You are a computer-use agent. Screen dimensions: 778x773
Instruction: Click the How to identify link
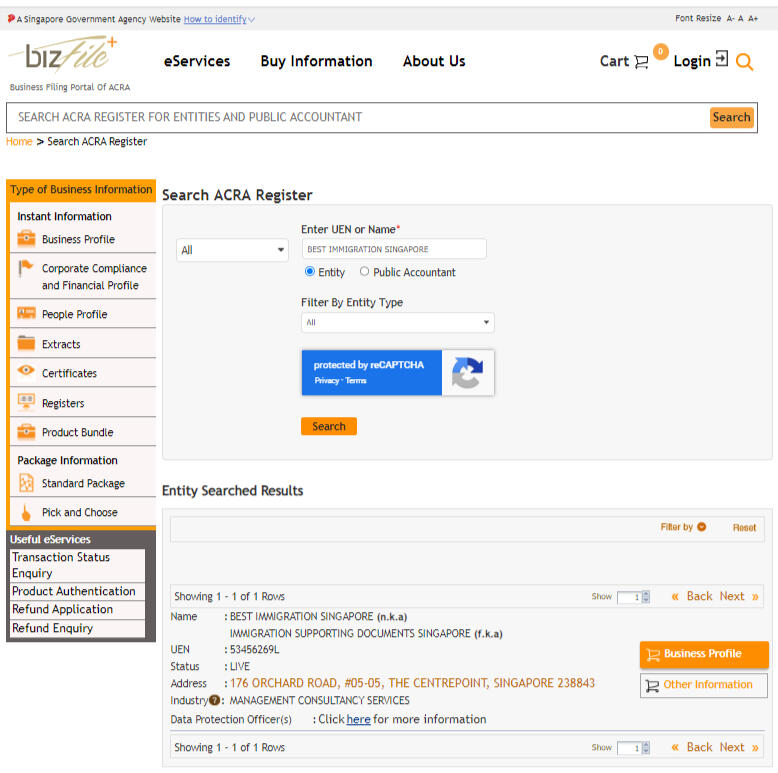point(215,19)
